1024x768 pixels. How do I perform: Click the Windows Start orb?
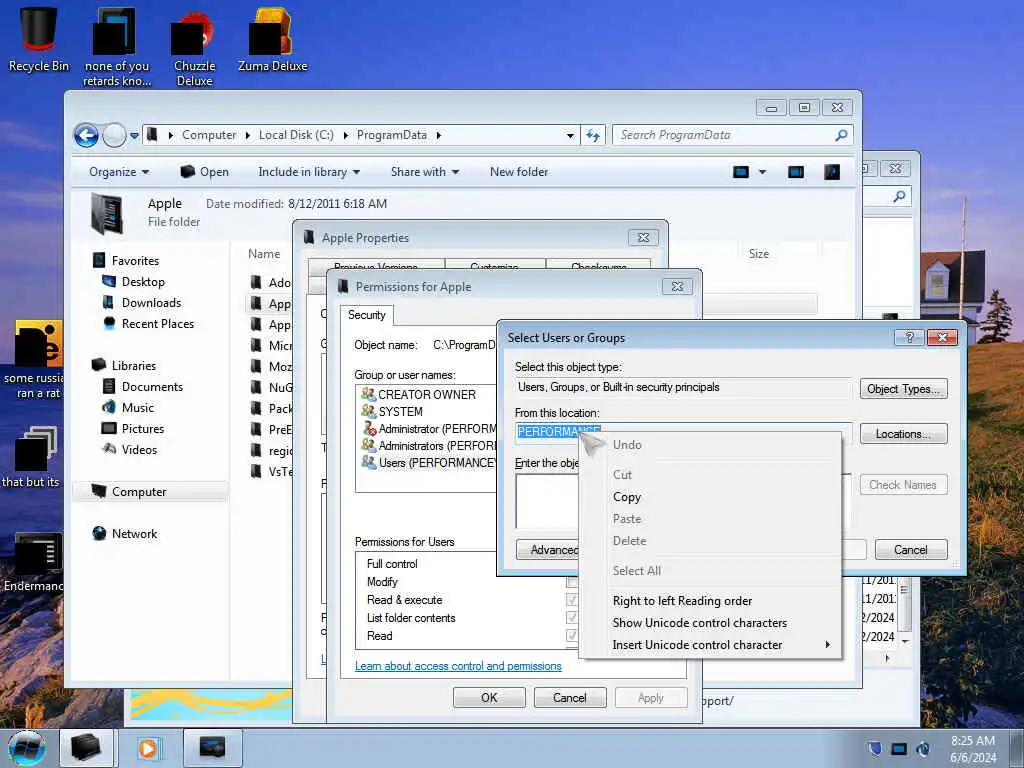click(x=27, y=748)
